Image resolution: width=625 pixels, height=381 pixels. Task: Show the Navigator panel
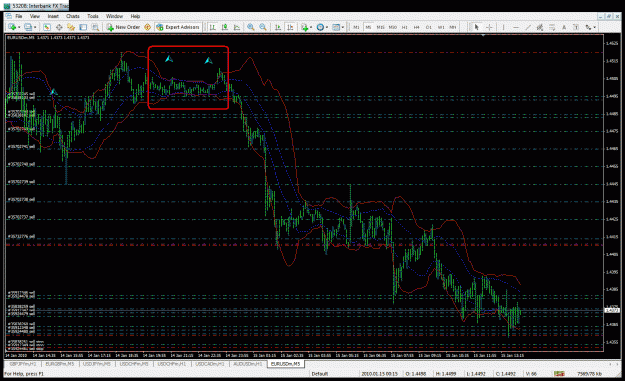click(71, 27)
